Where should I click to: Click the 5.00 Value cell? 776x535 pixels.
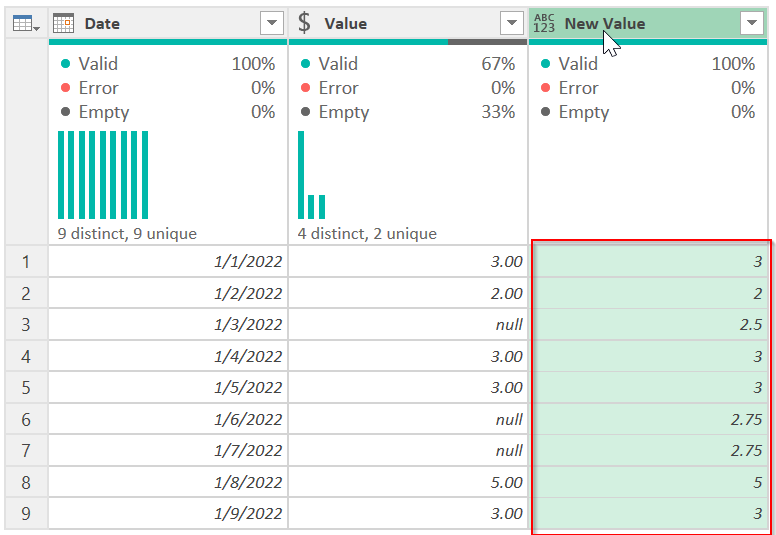408,482
